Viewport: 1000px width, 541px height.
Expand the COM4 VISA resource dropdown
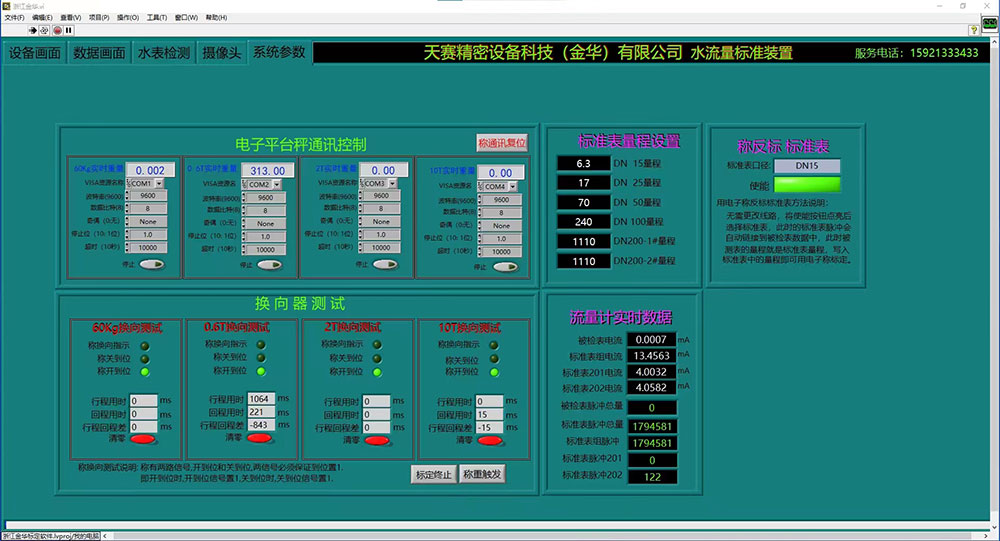pos(511,186)
